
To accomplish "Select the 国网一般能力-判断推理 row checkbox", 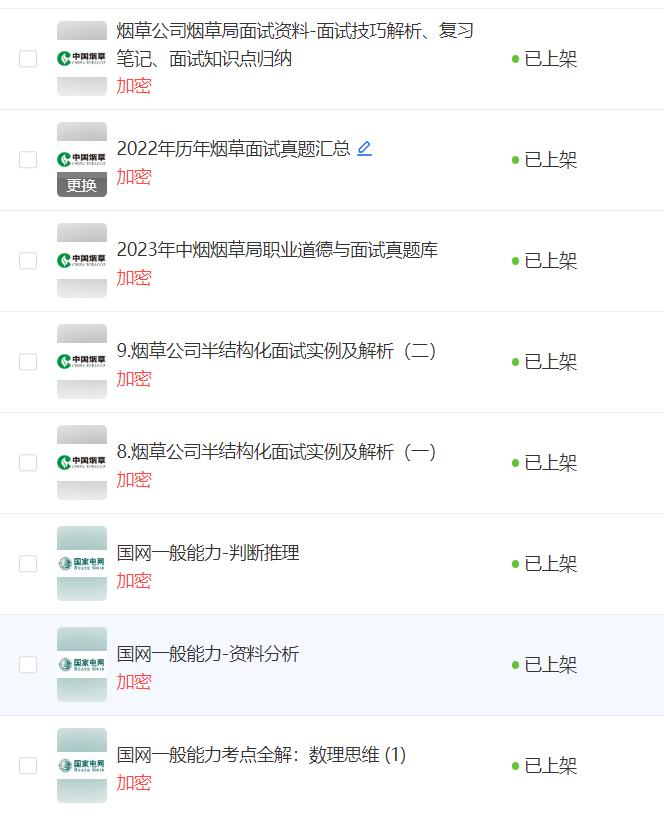I will [28, 564].
